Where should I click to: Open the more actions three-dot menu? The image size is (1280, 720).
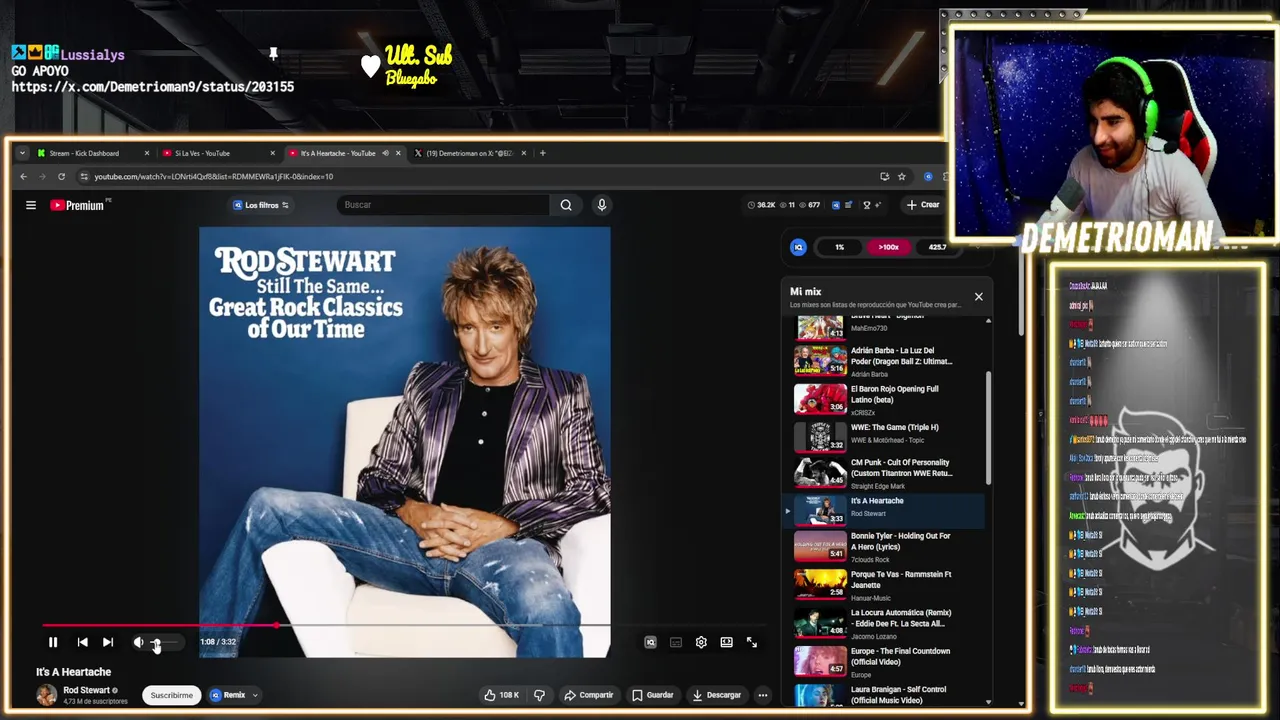762,695
